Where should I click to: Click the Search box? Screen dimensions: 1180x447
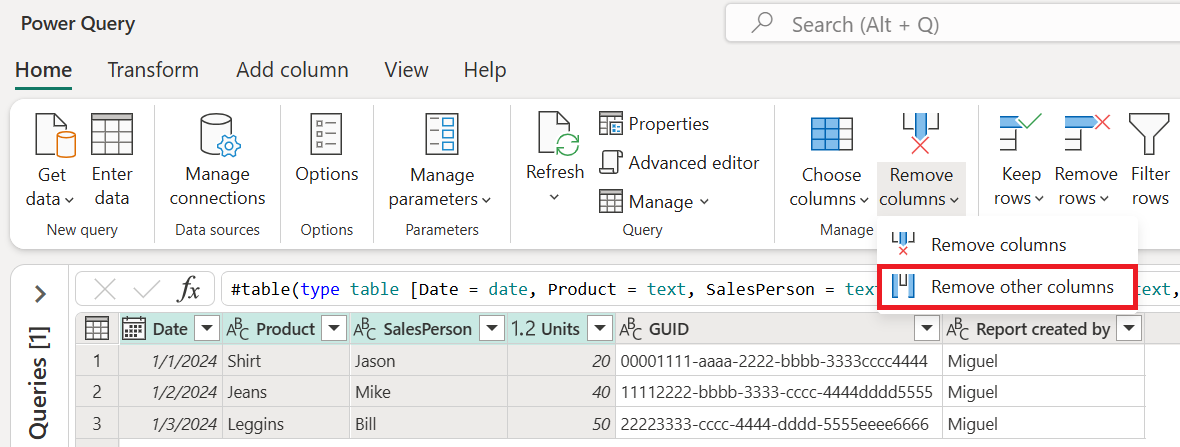950,24
